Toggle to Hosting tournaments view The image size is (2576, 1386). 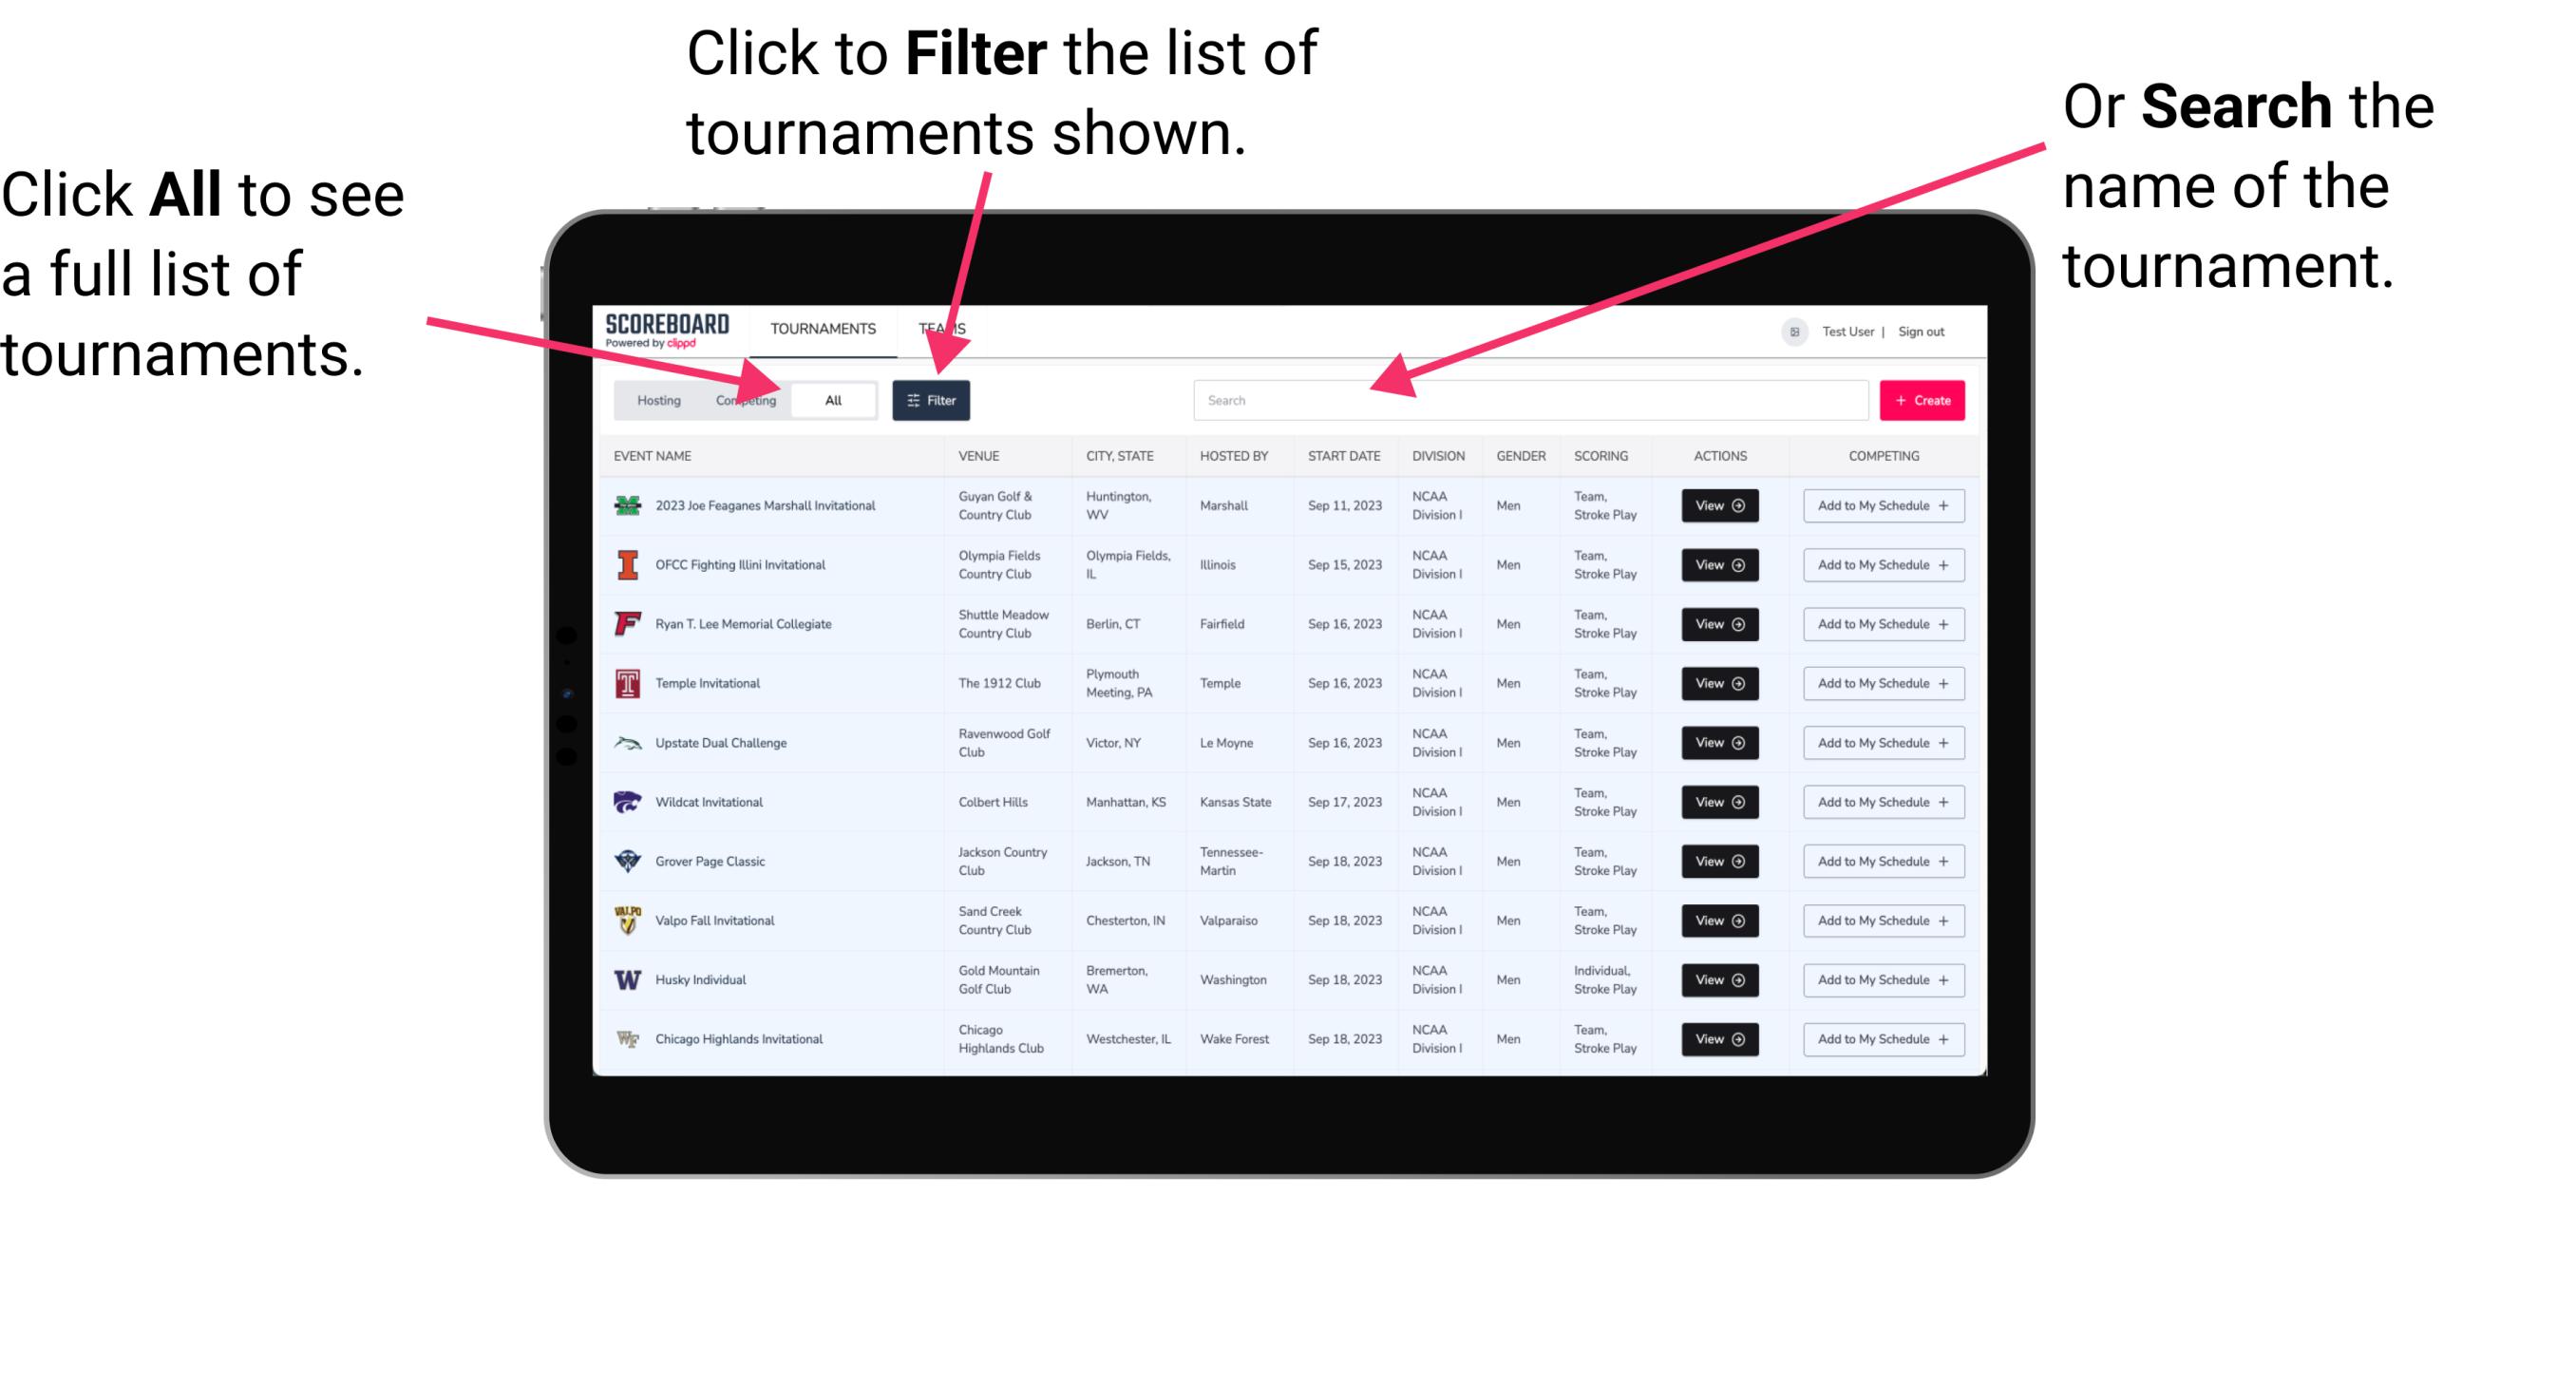[653, 399]
